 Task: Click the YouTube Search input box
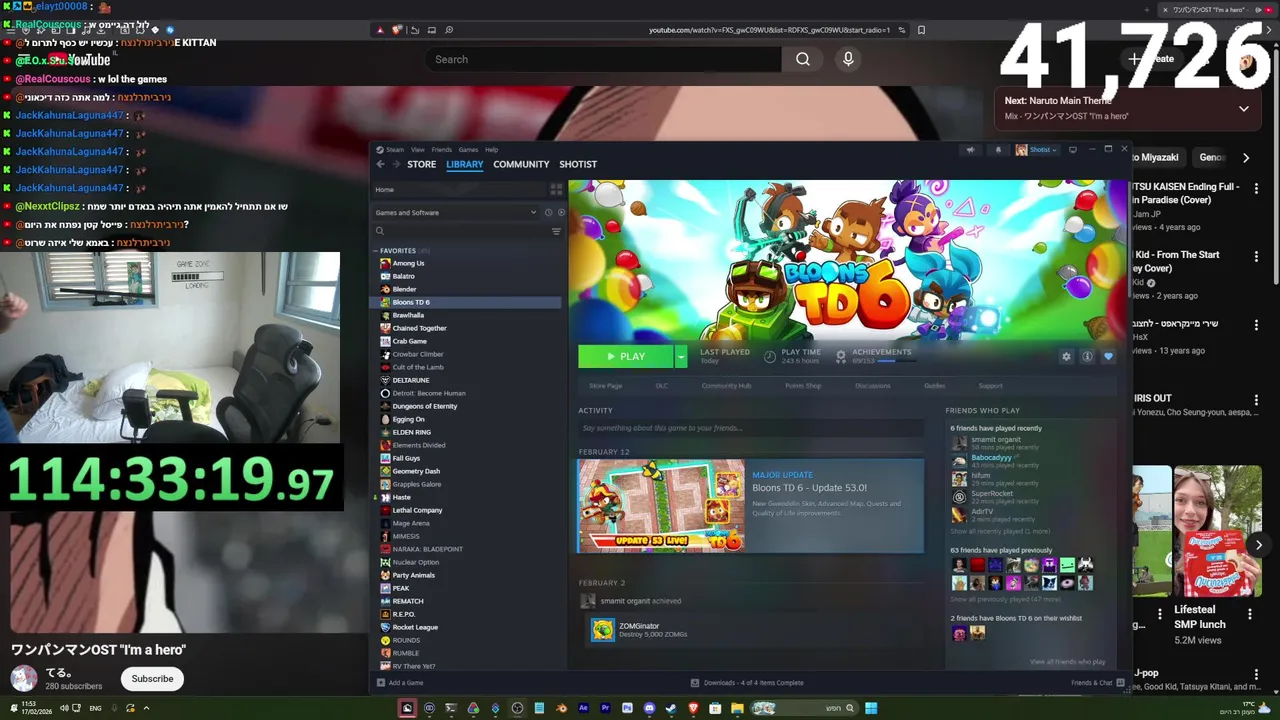click(604, 59)
